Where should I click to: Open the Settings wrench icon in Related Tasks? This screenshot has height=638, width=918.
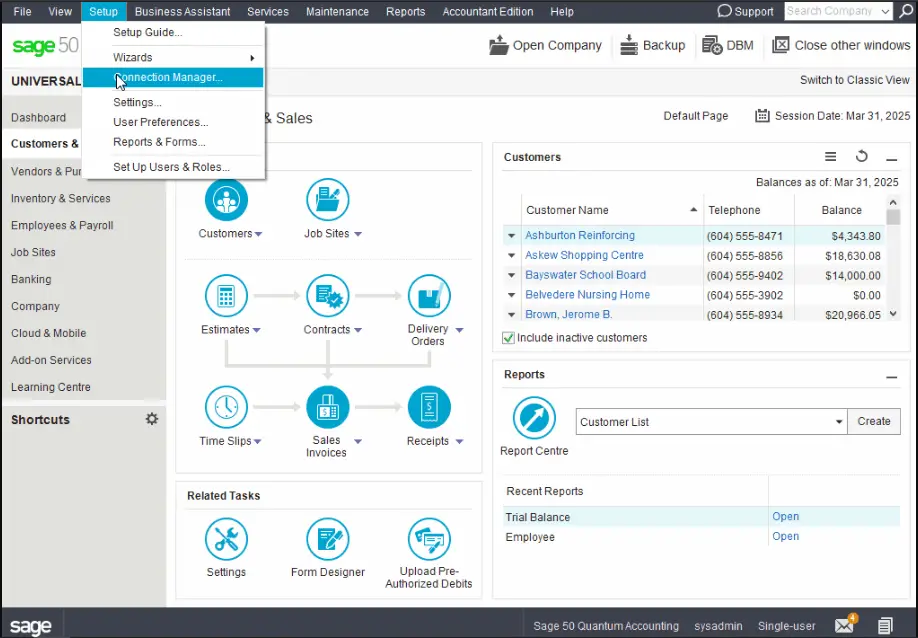pos(226,539)
